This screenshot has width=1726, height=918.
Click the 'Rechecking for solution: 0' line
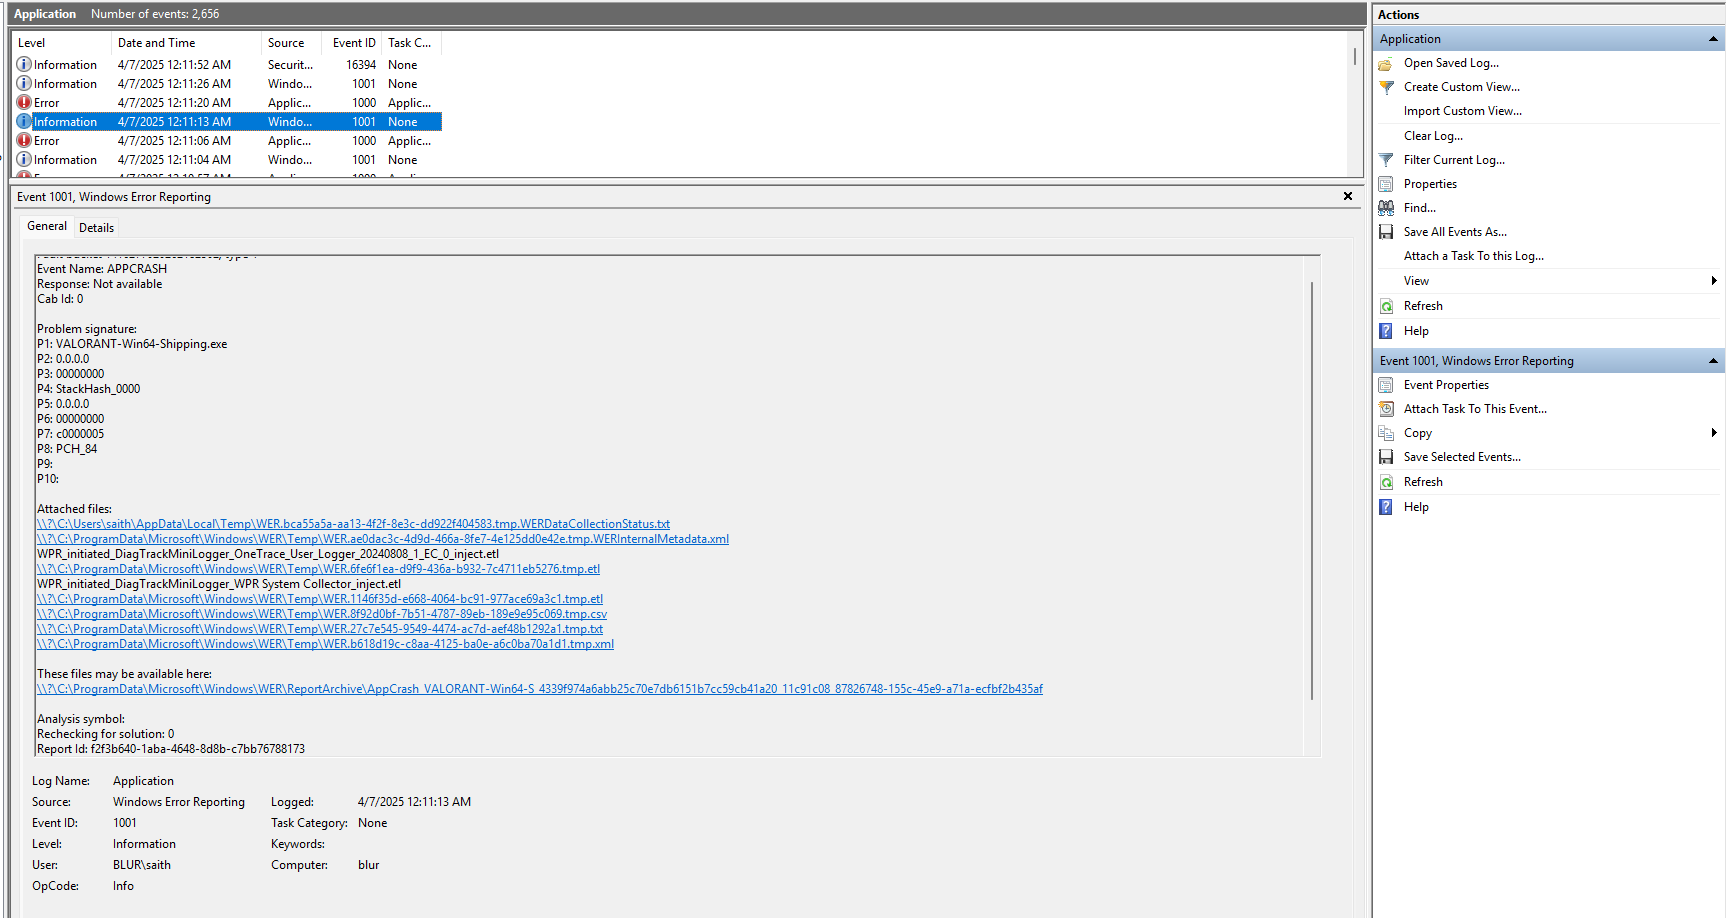[x=105, y=734]
